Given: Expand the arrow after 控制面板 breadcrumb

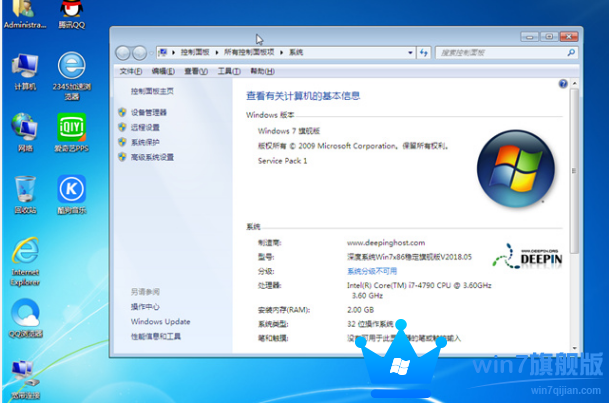Looking at the screenshot, I should 217,52.
